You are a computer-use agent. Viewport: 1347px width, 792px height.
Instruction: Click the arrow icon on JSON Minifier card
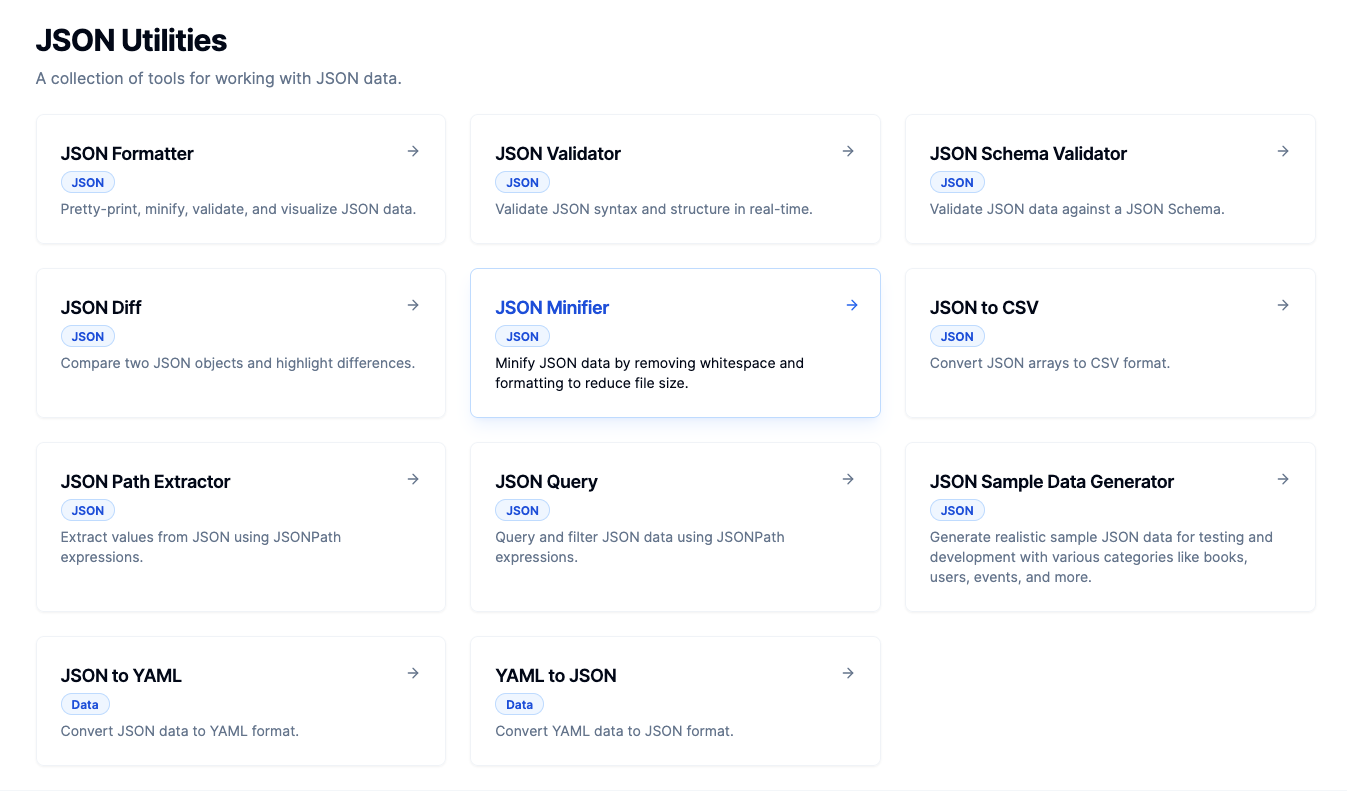852,305
